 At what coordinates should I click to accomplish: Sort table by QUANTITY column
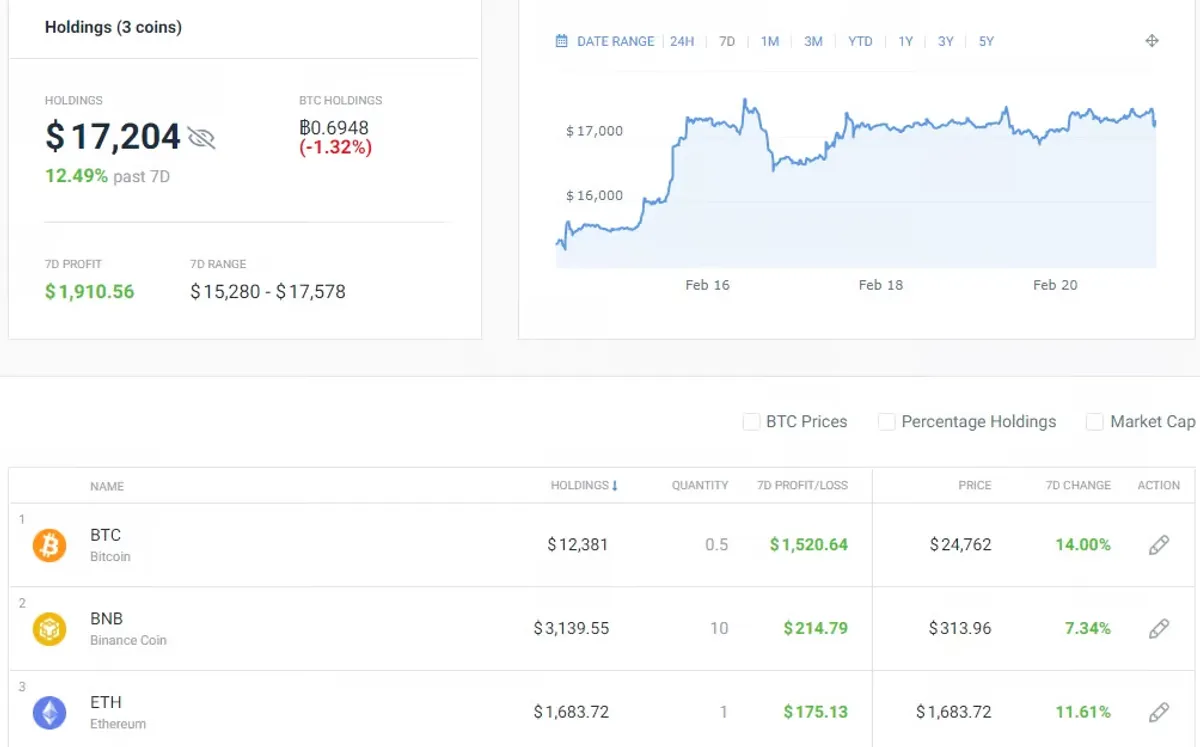[700, 485]
